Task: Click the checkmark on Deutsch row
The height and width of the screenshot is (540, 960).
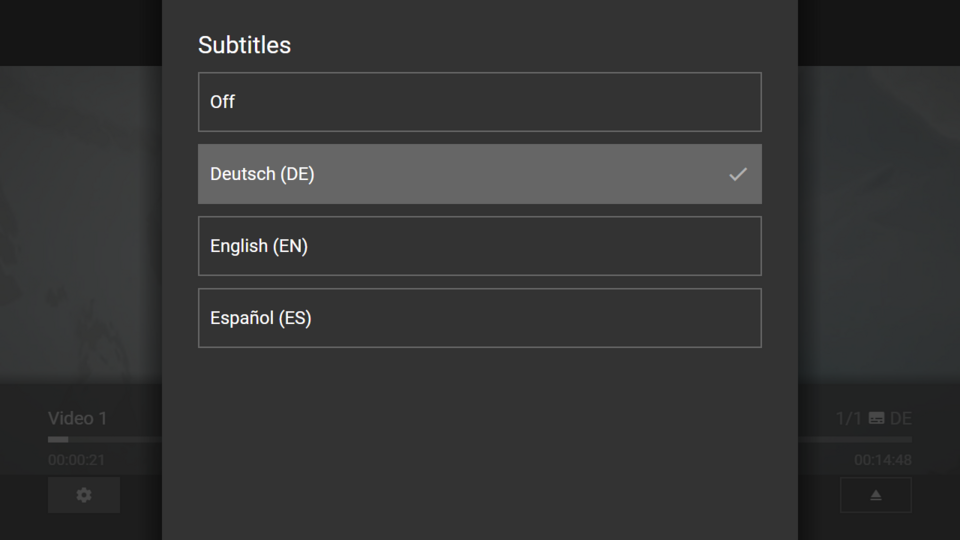Action: (x=737, y=174)
